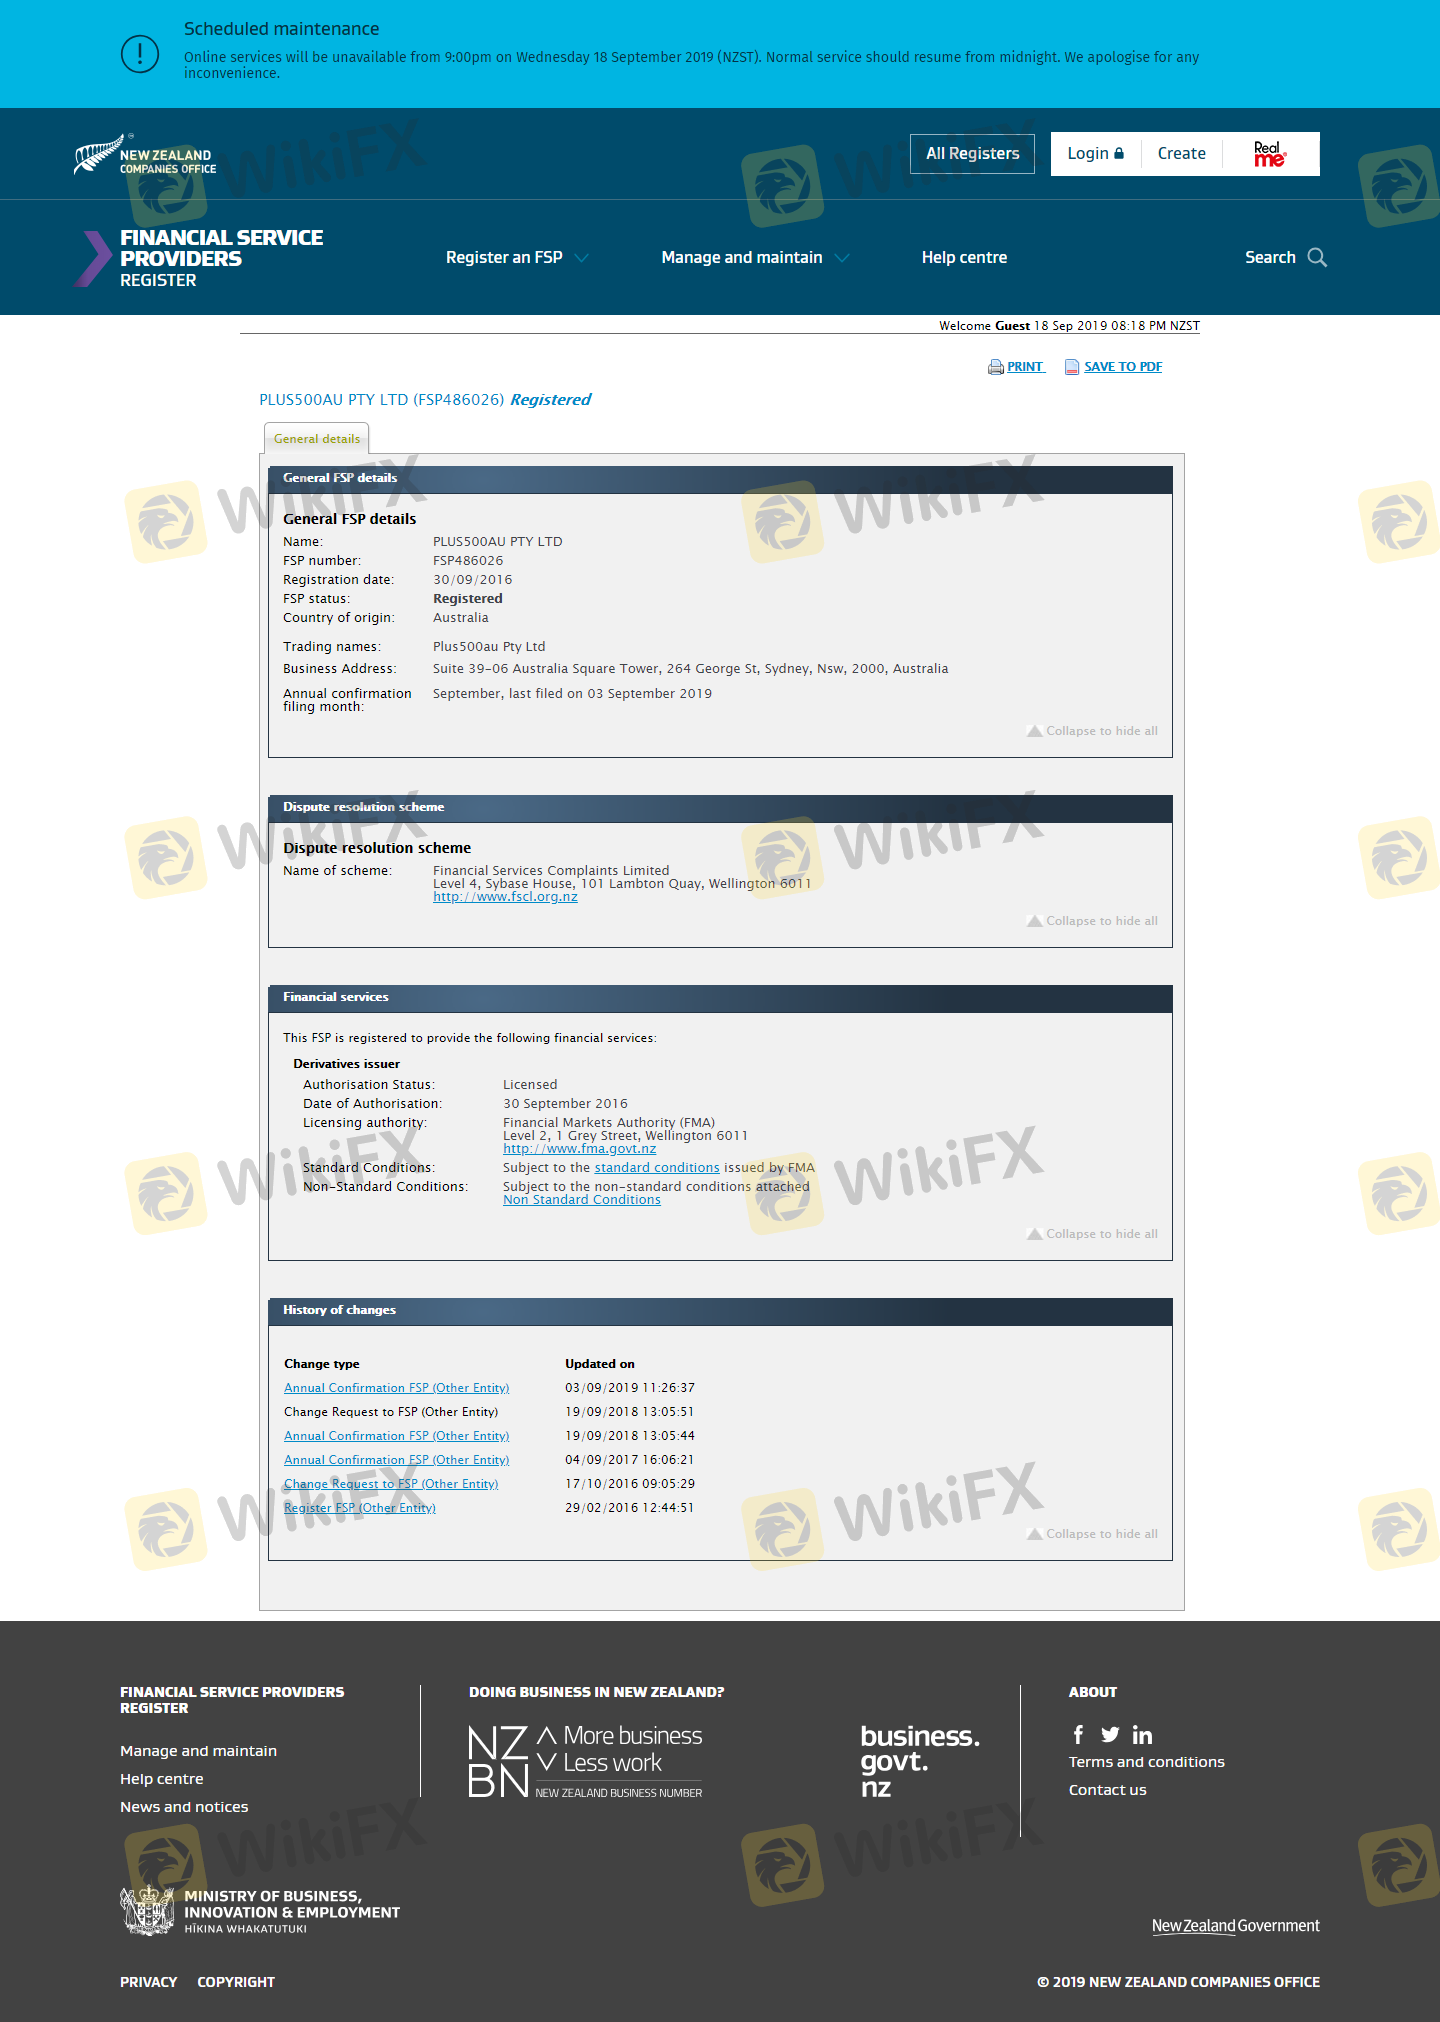Click the Contact us footer link

1107,1790
